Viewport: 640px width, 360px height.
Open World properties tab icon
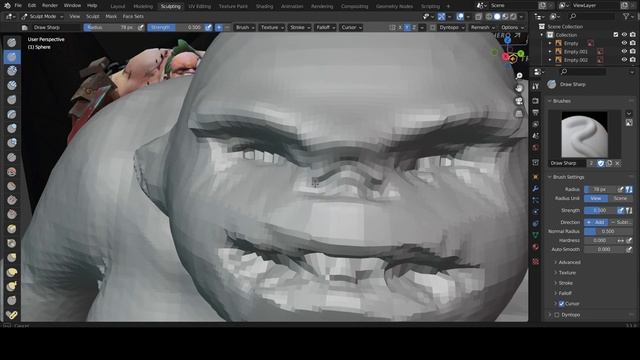click(x=536, y=148)
